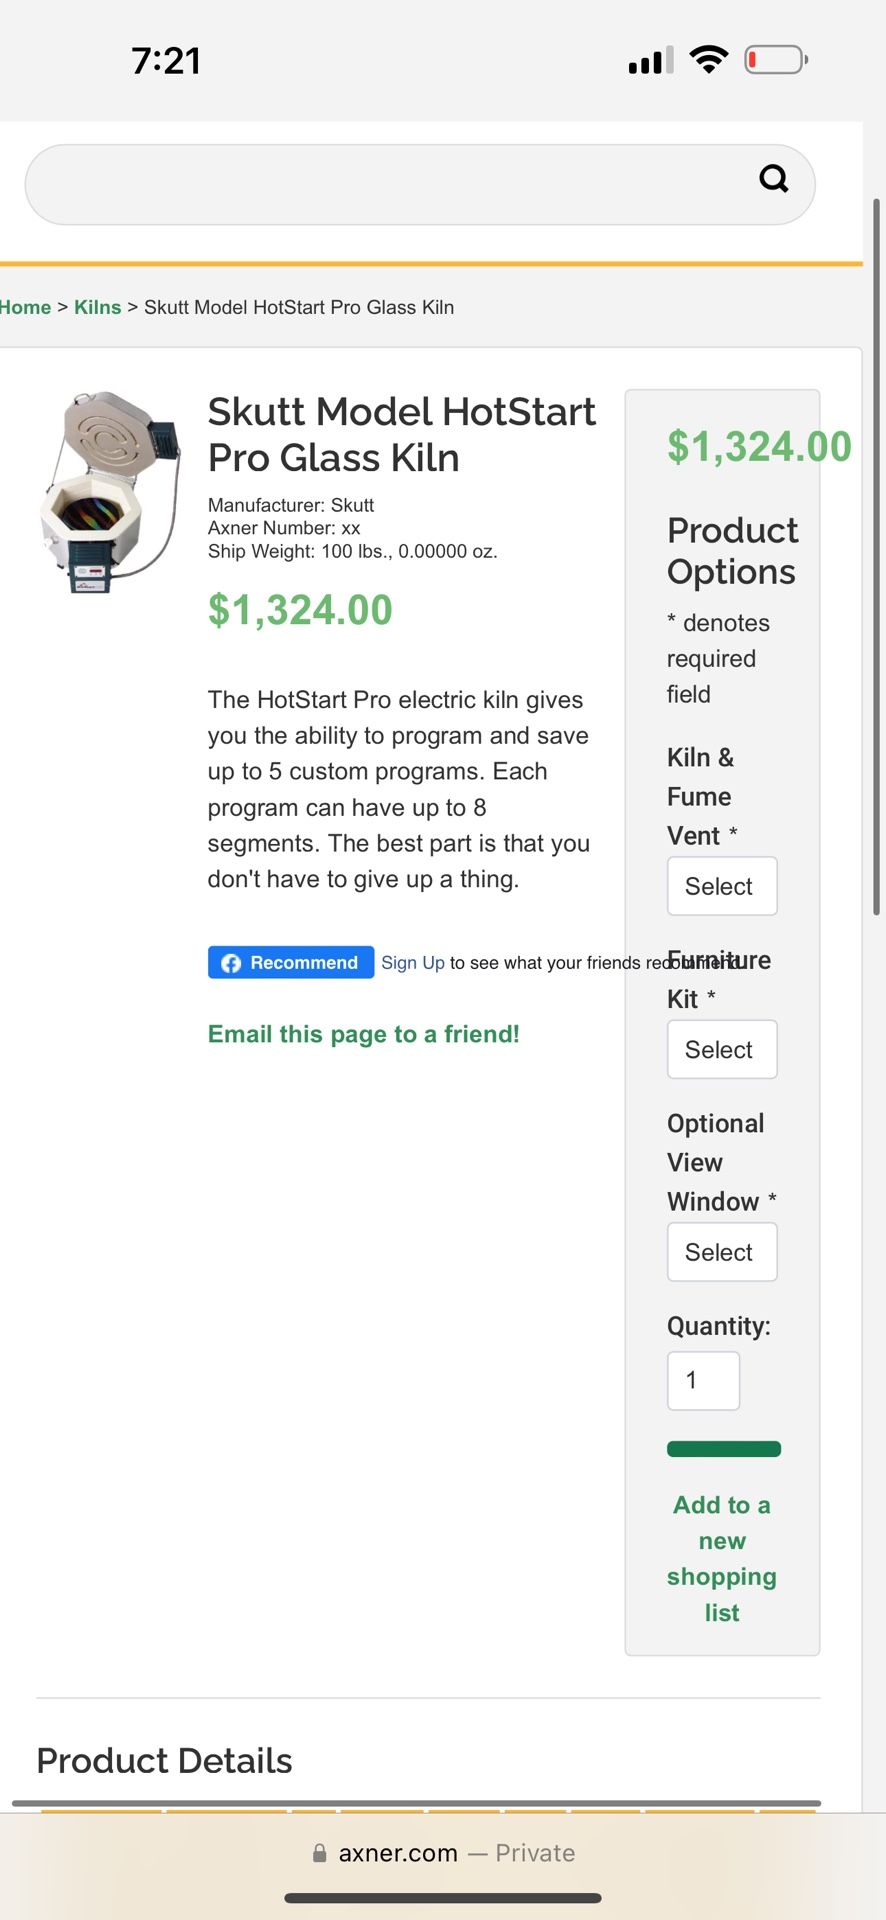Tap the search magnifier icon
The width and height of the screenshot is (886, 1920).
coord(773,179)
